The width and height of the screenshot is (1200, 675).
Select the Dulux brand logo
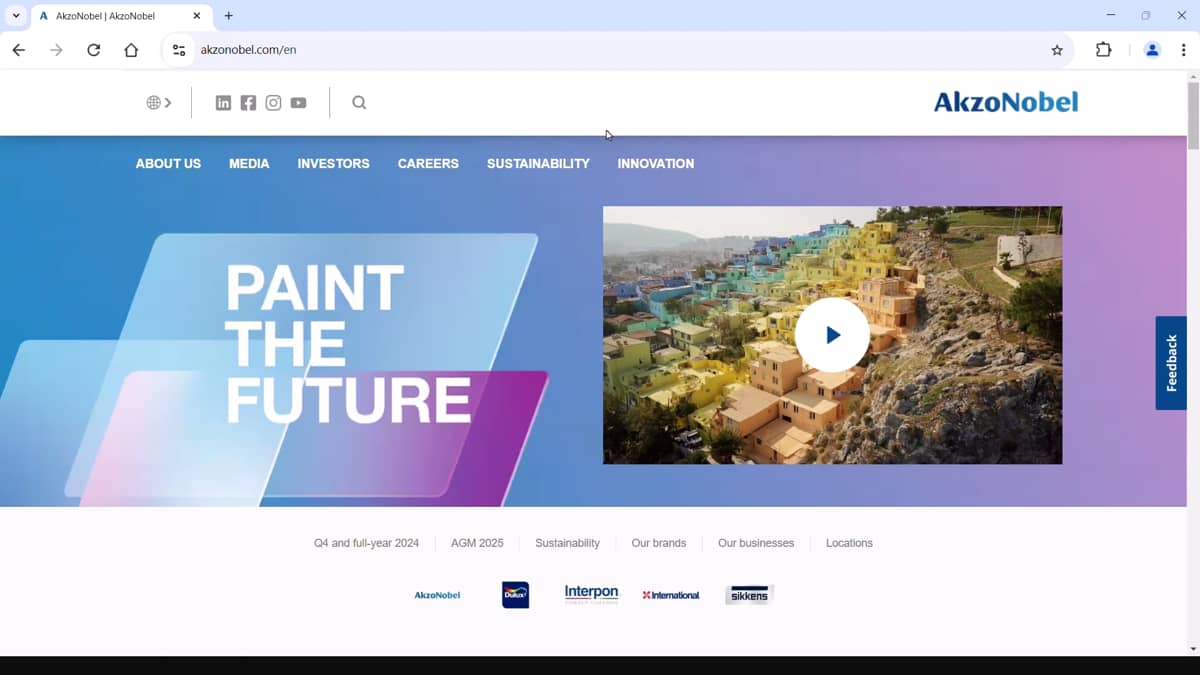(515, 595)
